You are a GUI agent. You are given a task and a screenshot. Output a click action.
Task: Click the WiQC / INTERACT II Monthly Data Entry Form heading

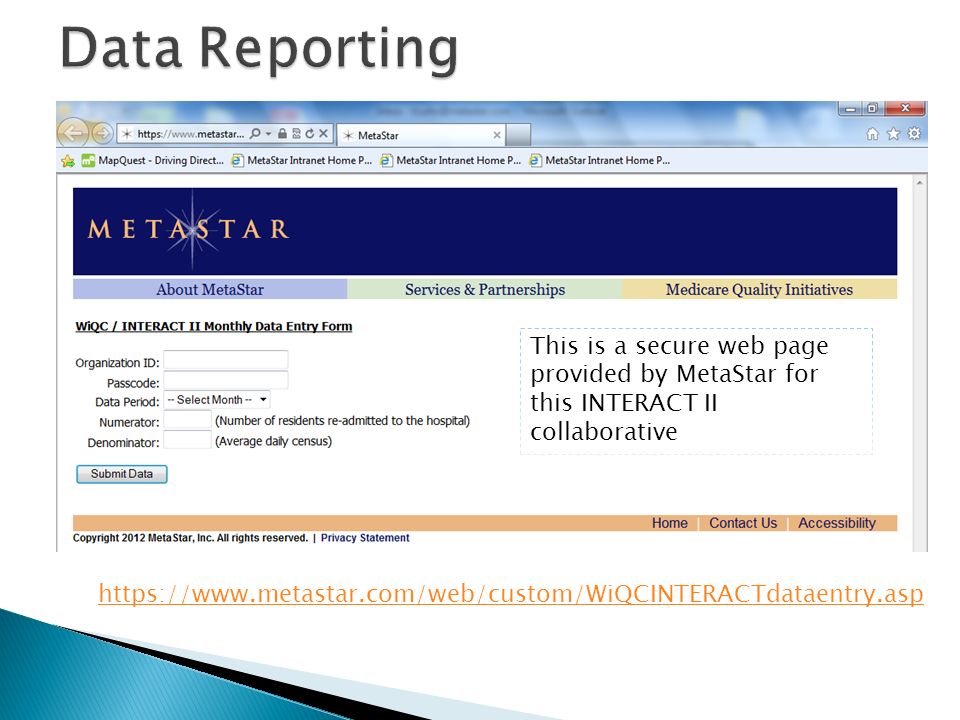tap(214, 326)
